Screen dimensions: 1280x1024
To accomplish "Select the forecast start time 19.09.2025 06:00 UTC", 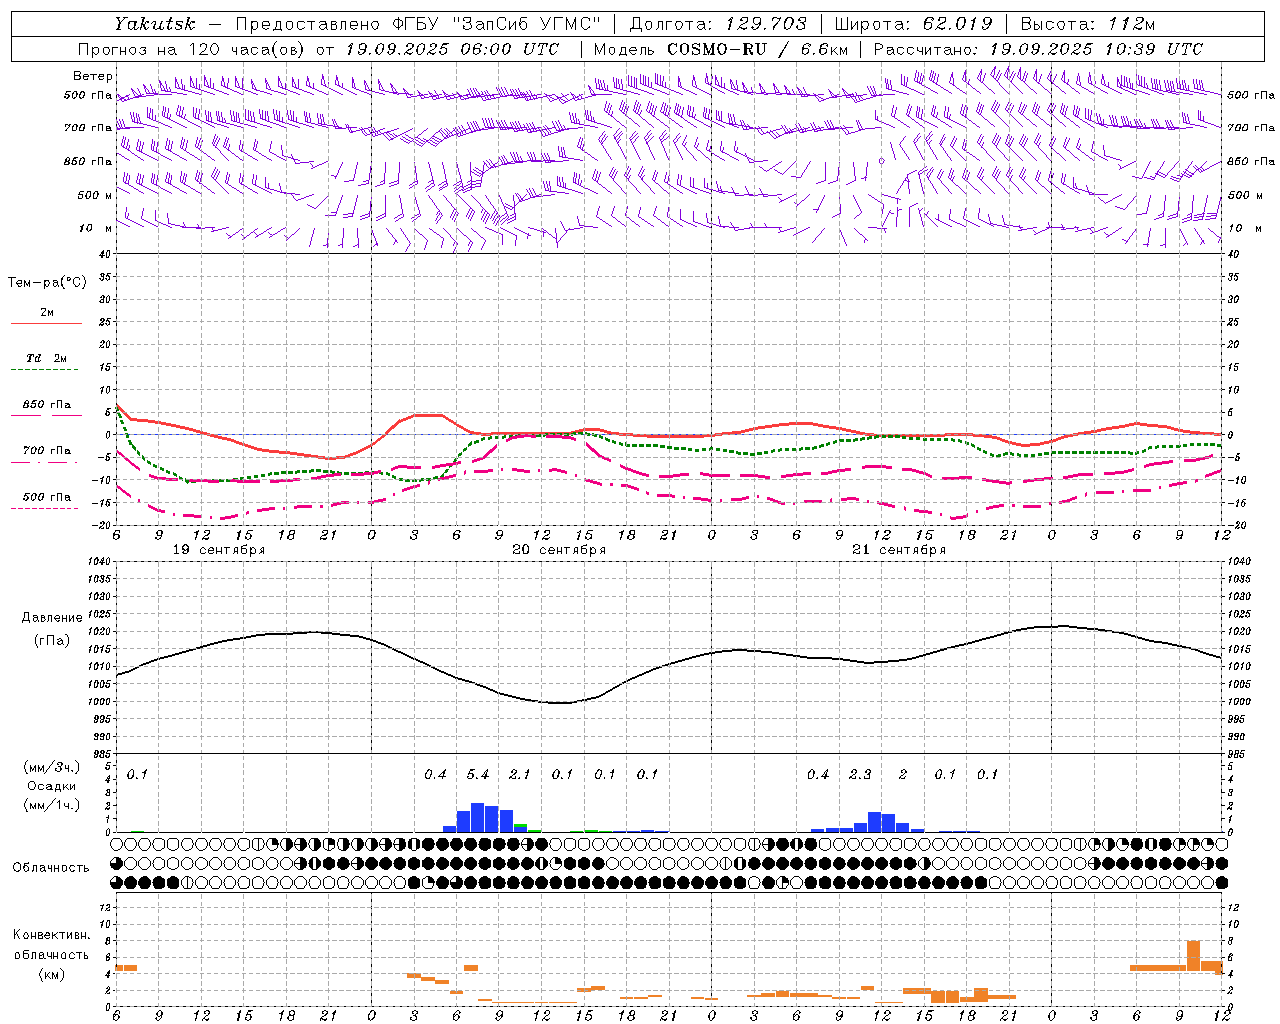I will 452,48.
